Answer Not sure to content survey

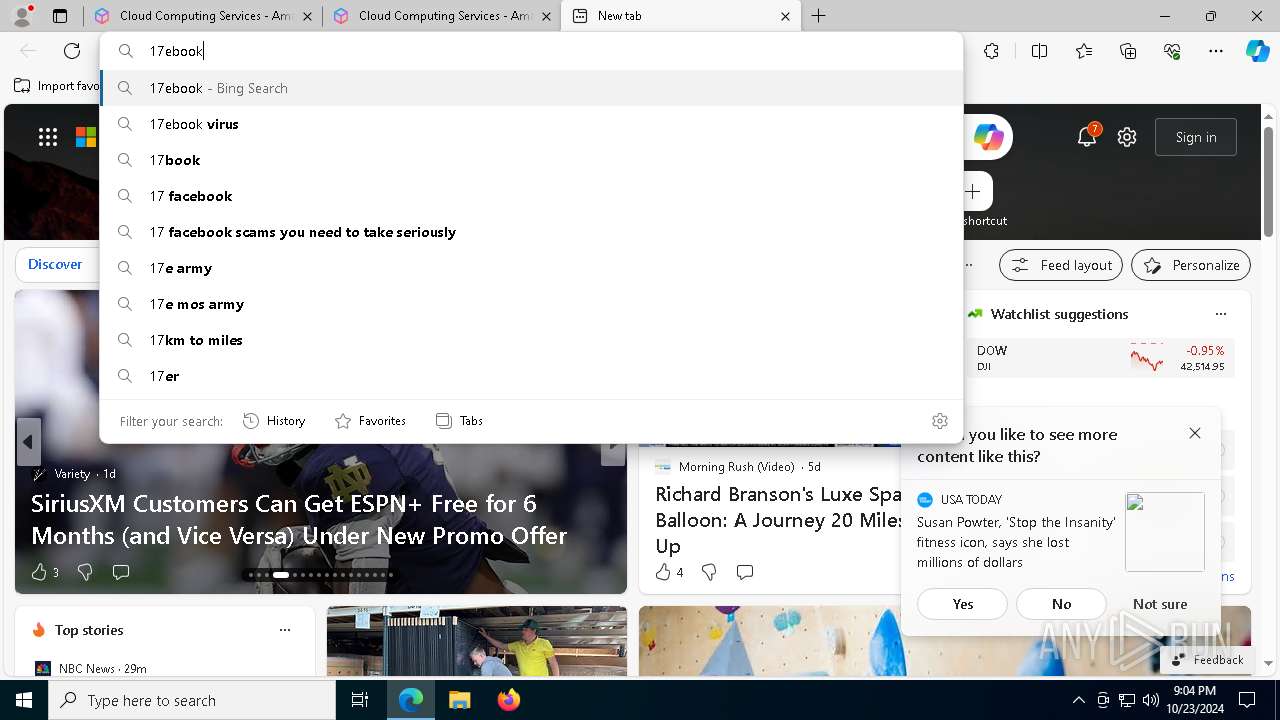[1160, 604]
